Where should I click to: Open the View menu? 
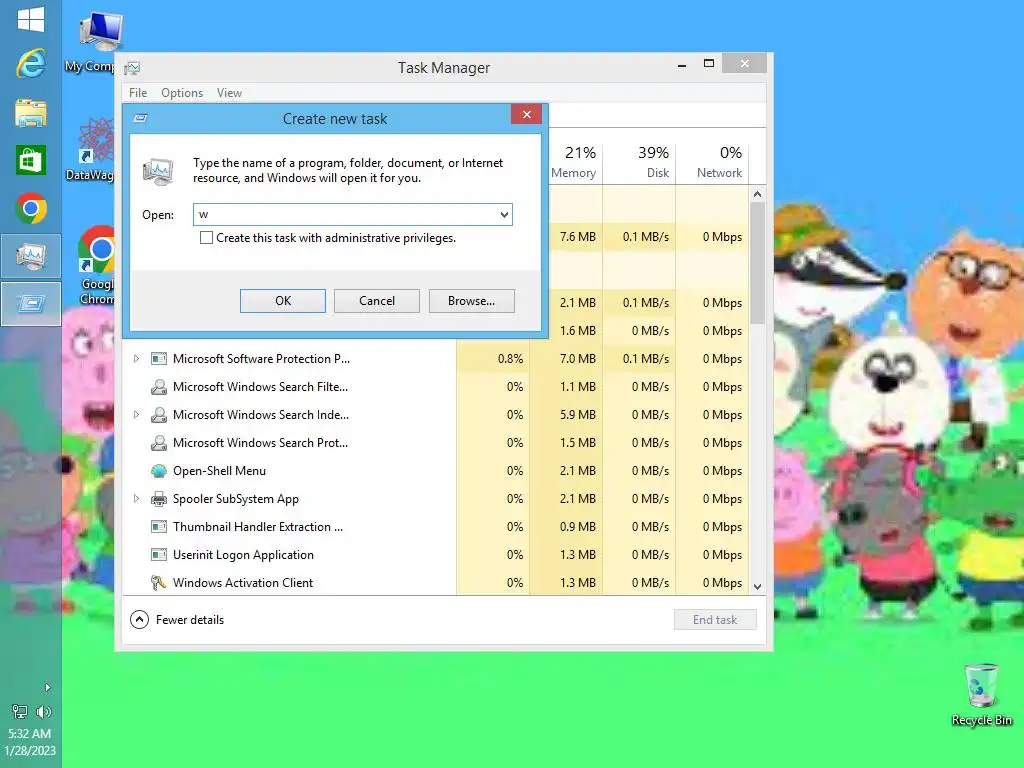(x=229, y=93)
